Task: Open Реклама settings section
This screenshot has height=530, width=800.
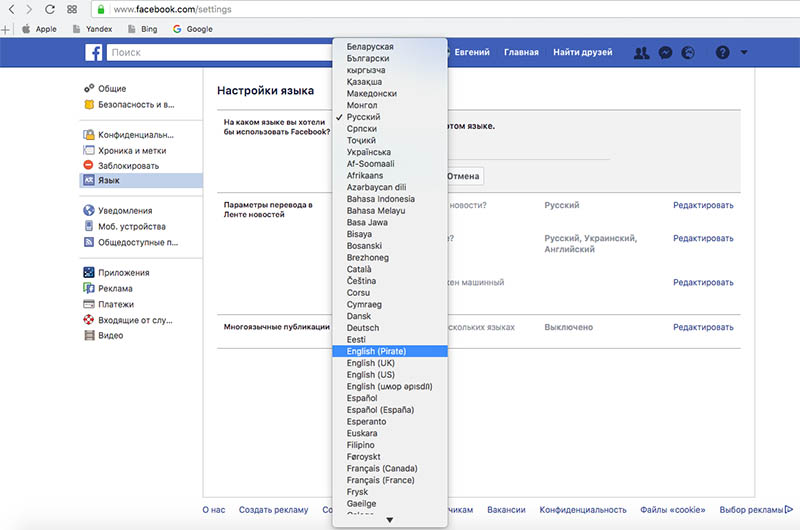Action: pyautogui.click(x=108, y=288)
